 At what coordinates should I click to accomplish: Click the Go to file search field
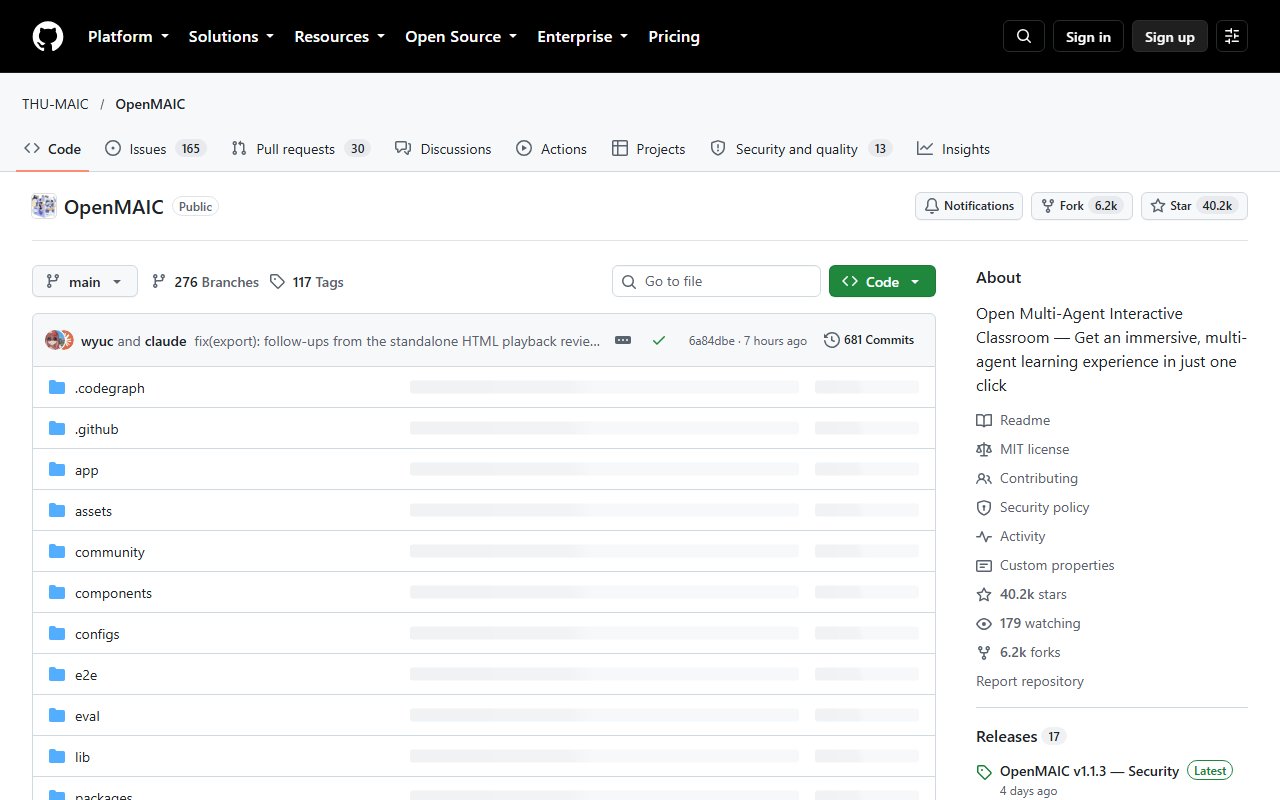coord(716,282)
